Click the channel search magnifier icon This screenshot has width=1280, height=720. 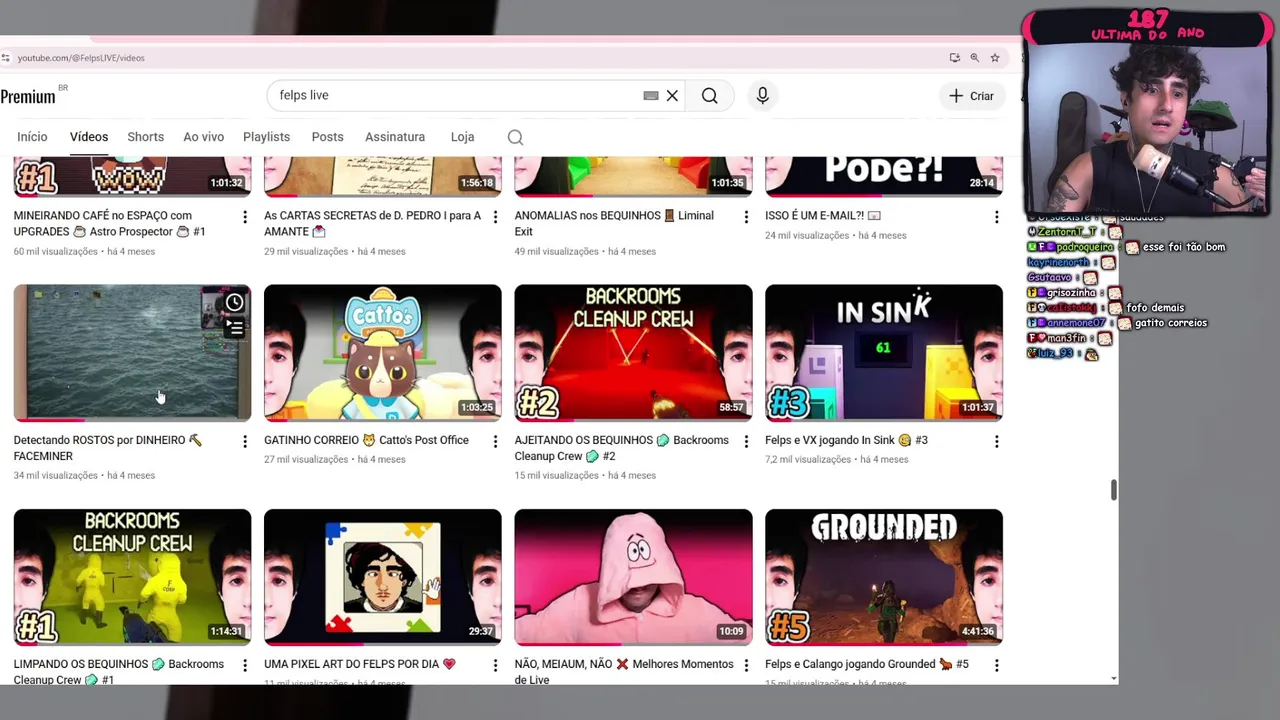515,137
